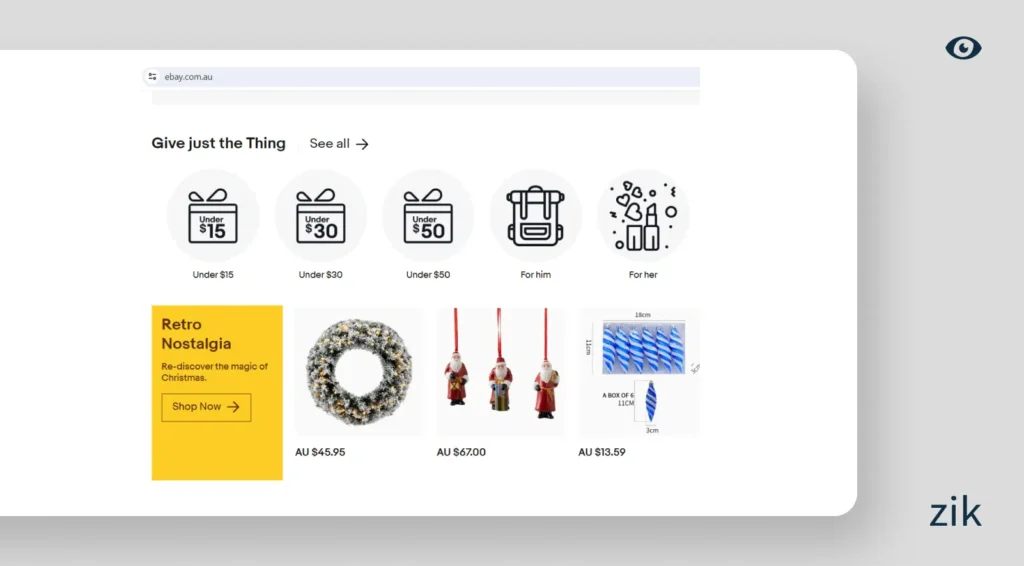Image resolution: width=1024 pixels, height=566 pixels.
Task: Click the AU $45.95 price
Action: click(x=320, y=452)
